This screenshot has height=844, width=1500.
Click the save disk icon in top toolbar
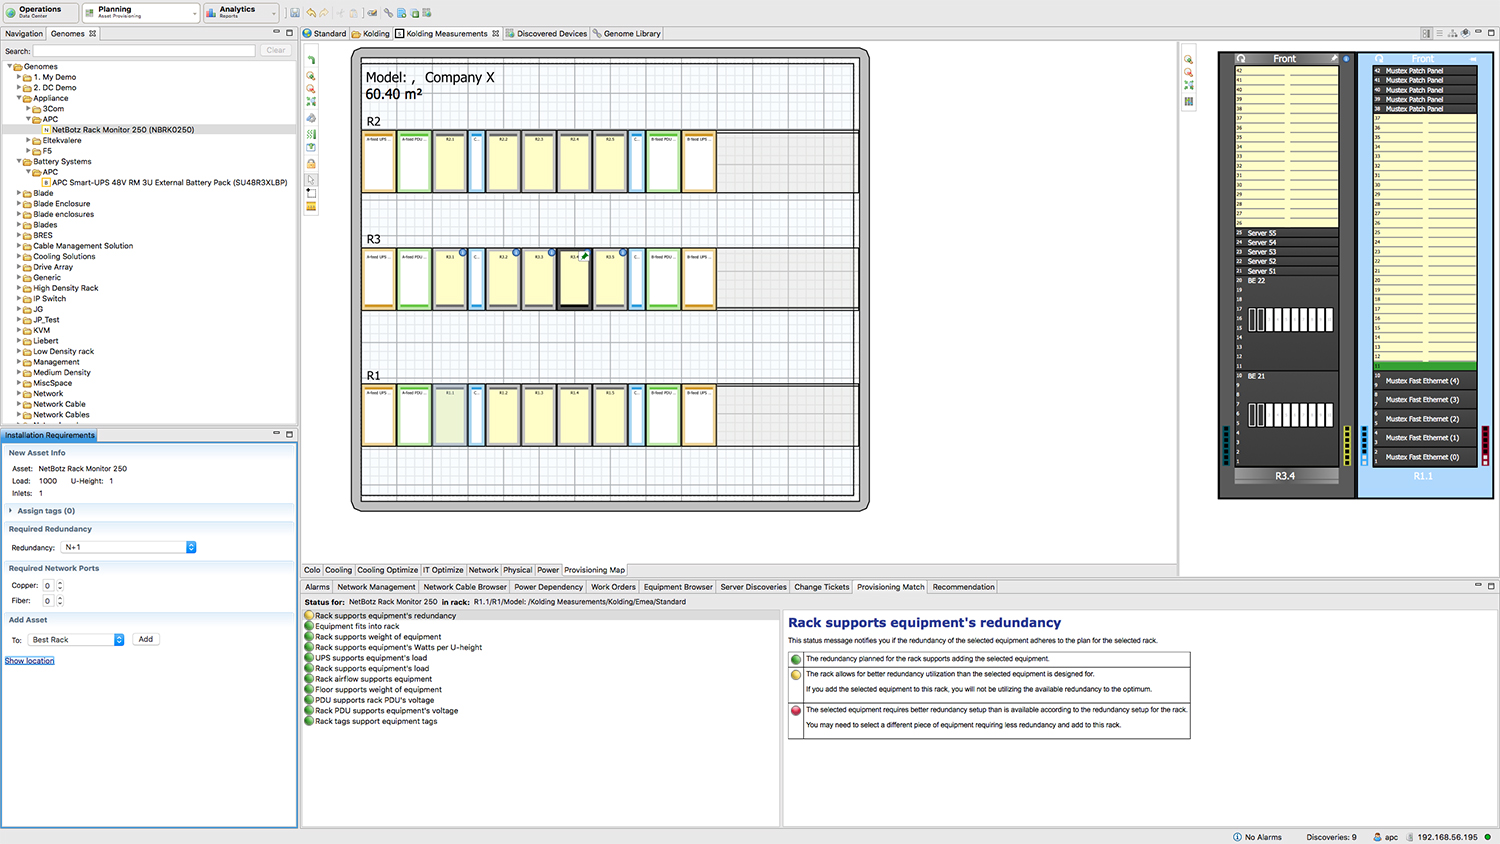[295, 13]
